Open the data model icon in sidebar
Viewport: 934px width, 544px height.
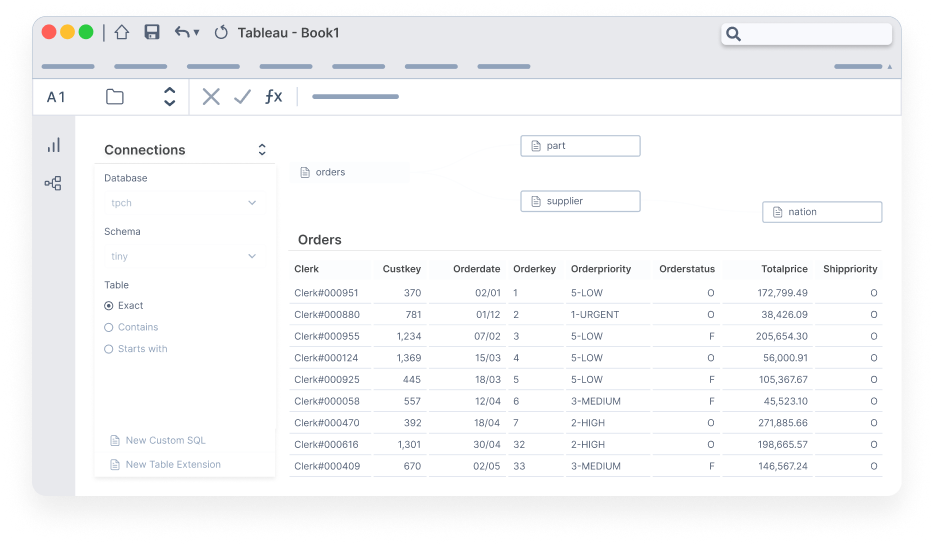tap(53, 183)
